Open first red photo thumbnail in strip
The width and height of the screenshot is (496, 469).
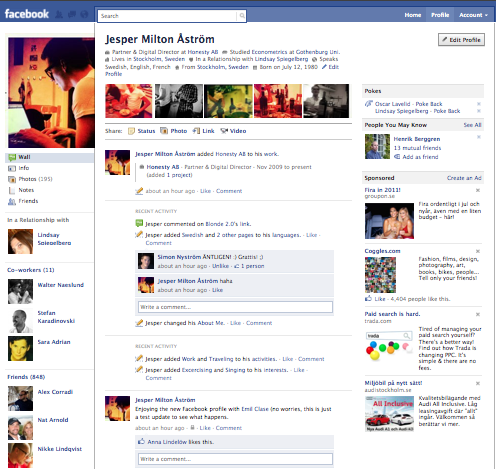coord(129,101)
